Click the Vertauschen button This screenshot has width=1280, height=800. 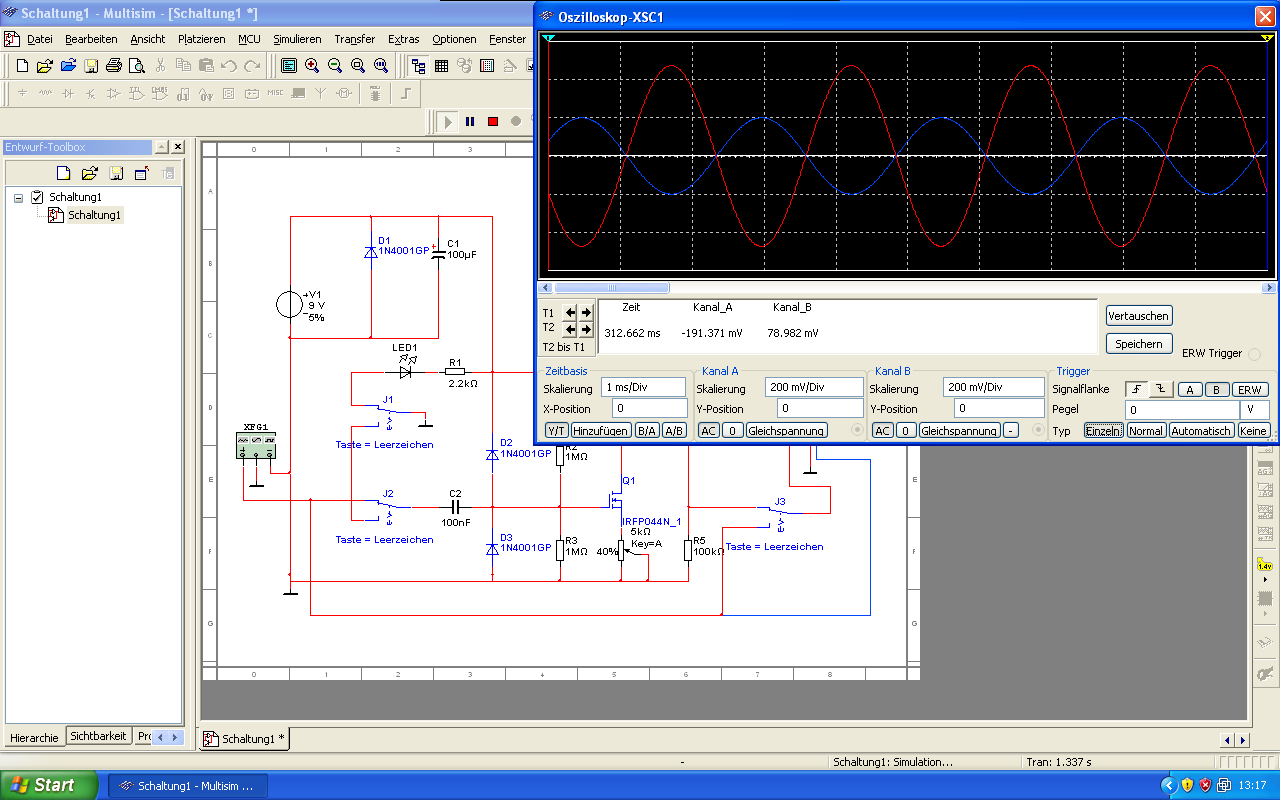pyautogui.click(x=1138, y=315)
